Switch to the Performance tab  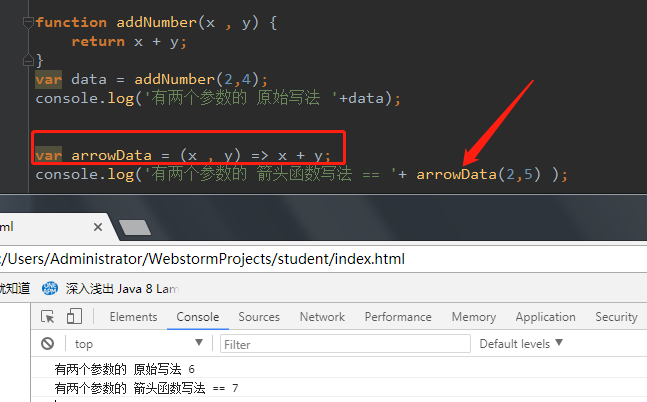398,317
